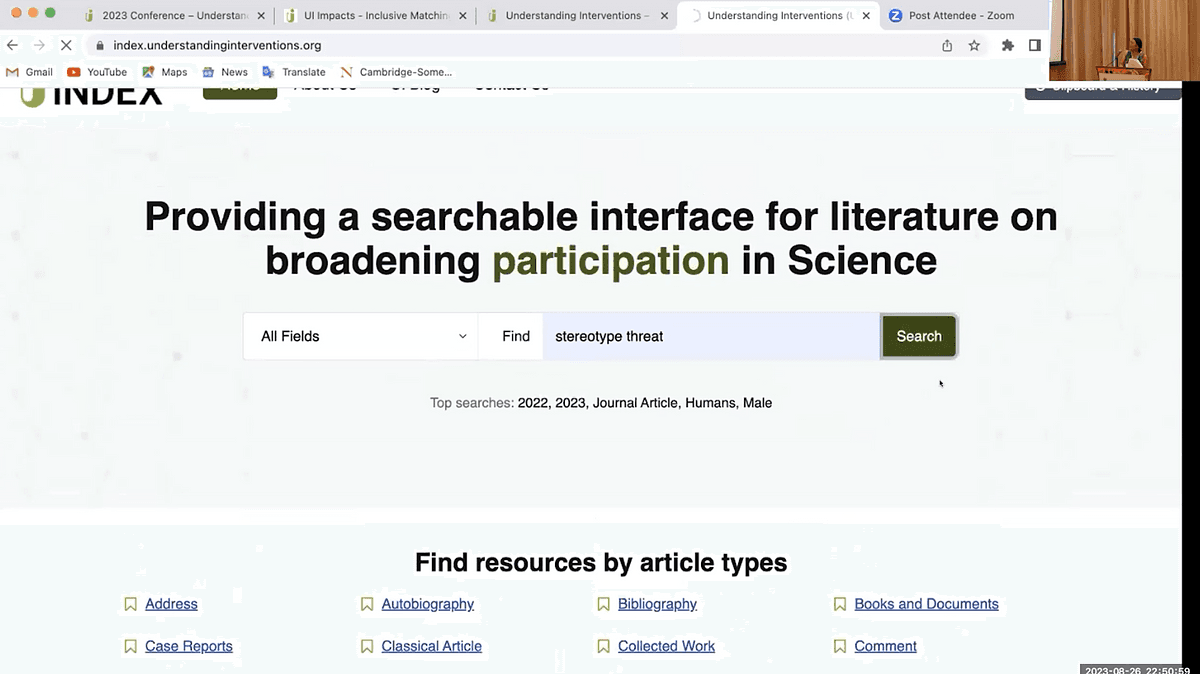Click bookmark icon beside Books and Documents

coord(840,604)
